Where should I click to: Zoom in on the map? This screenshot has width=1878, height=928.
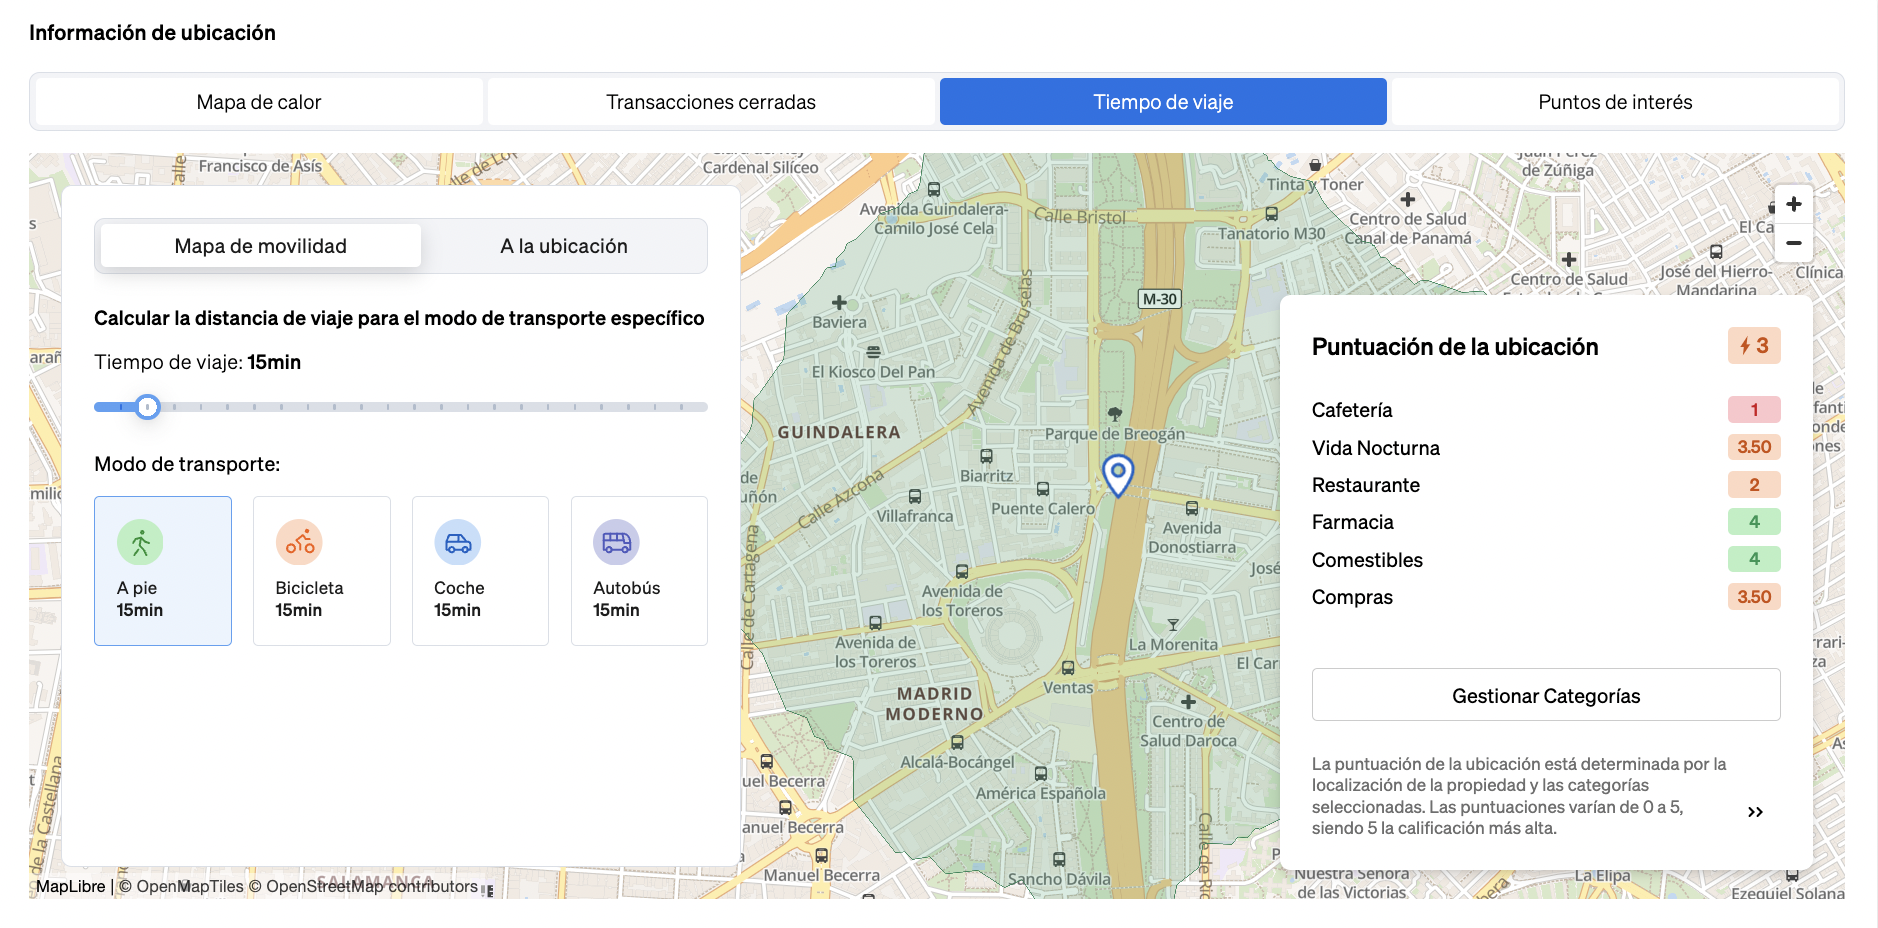(x=1794, y=204)
